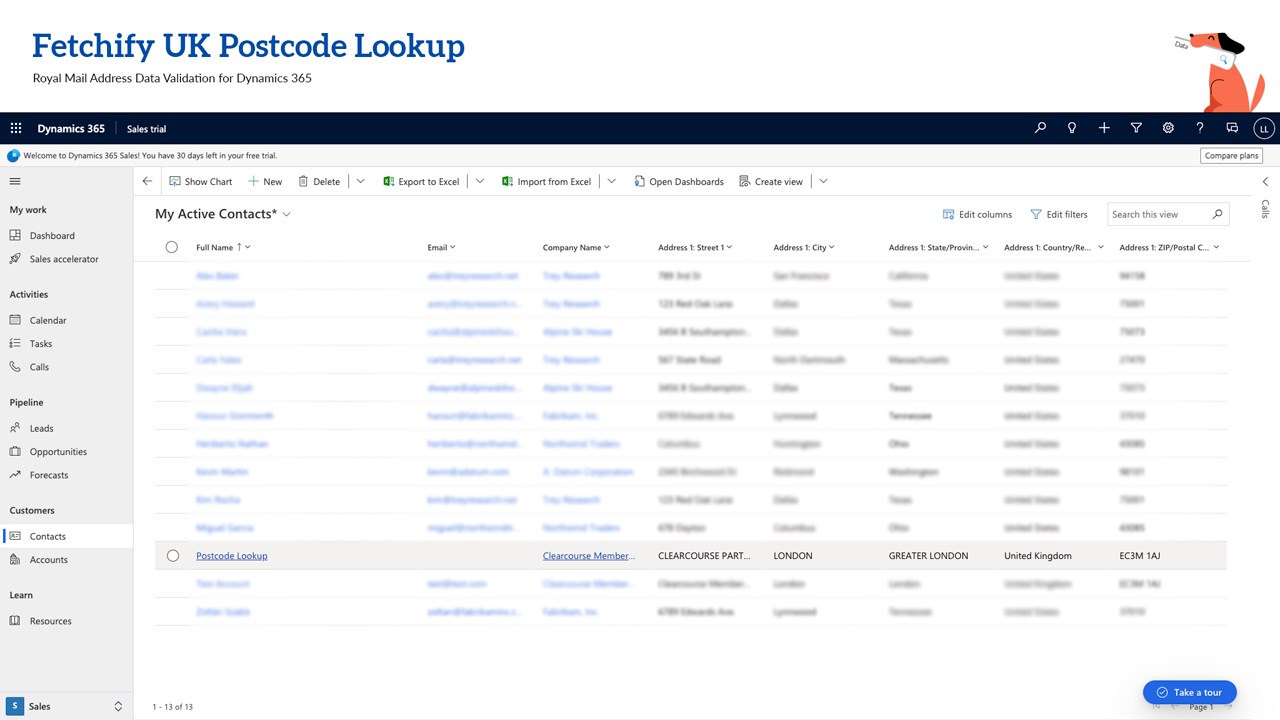The width and height of the screenshot is (1280, 720).
Task: Click Open Dashboards
Action: click(x=678, y=181)
